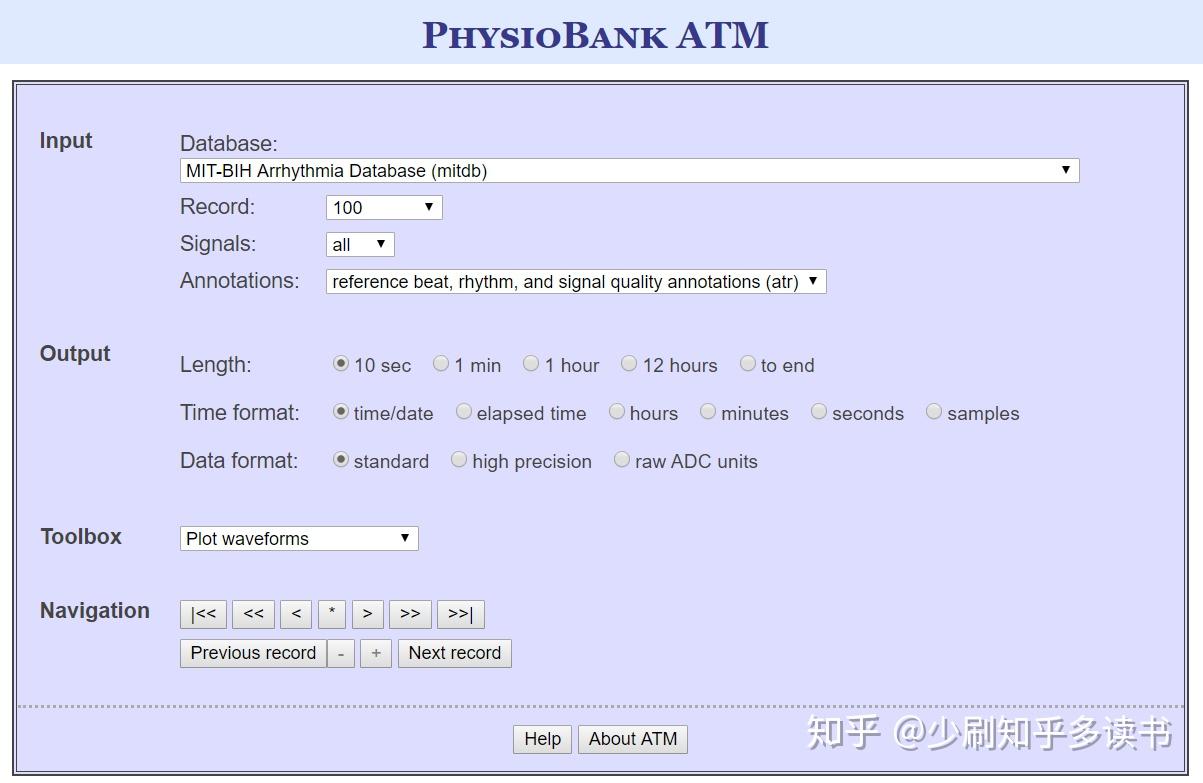This screenshot has width=1203, height=783.
Task: Choose seconds time format
Action: point(819,412)
